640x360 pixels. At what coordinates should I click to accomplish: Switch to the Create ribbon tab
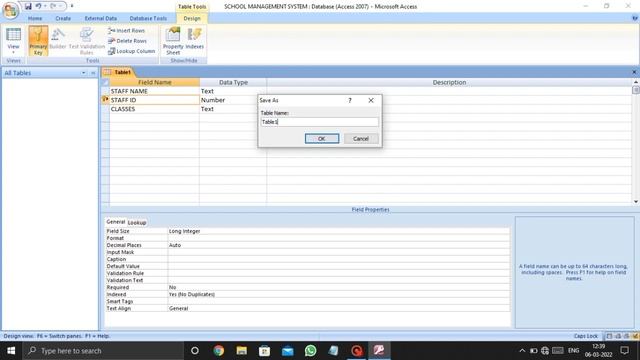(63, 18)
